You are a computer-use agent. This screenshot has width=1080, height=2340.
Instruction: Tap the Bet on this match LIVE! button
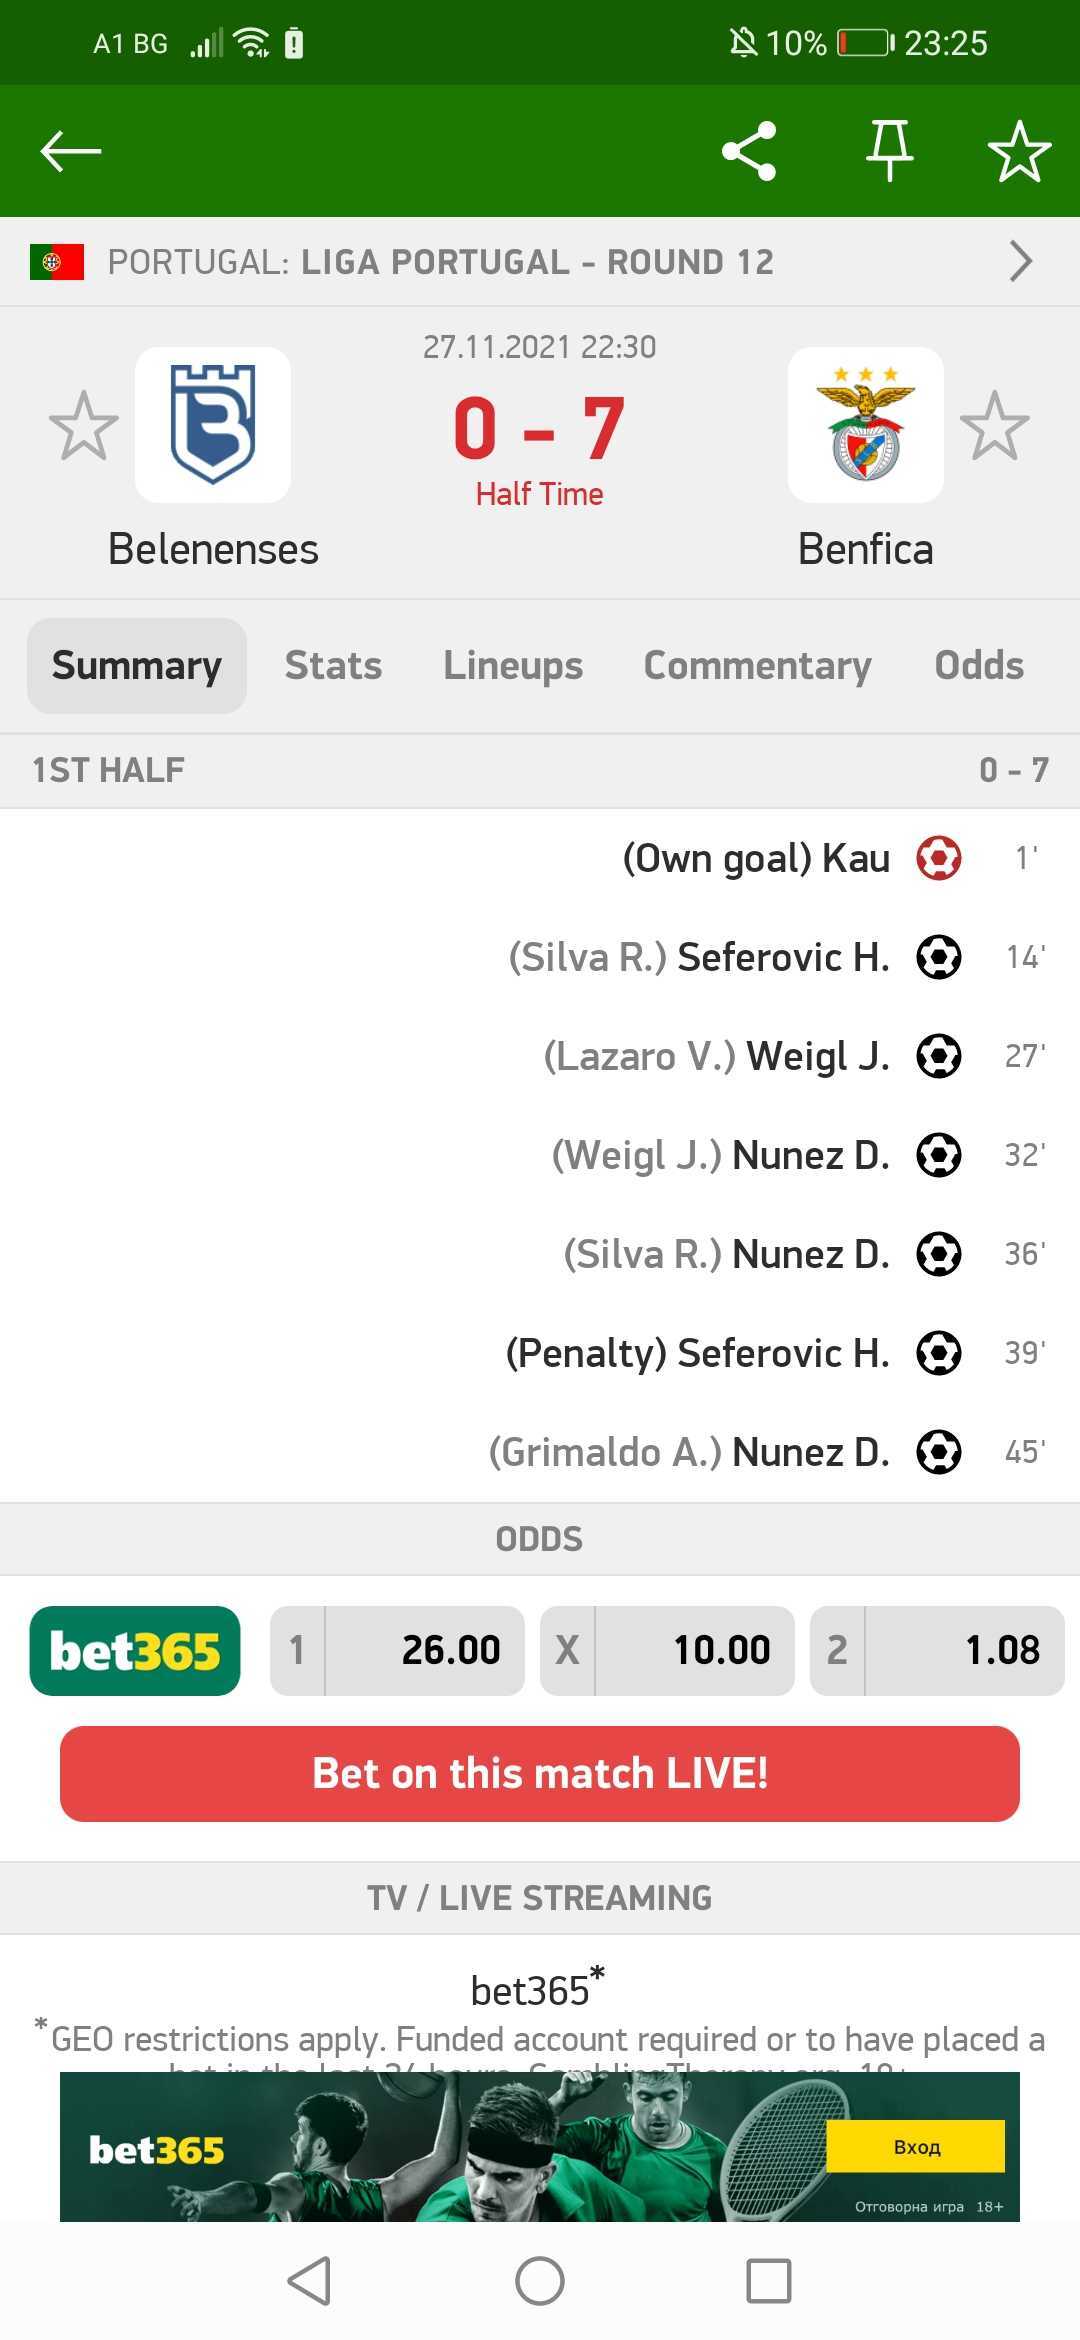click(x=540, y=1774)
